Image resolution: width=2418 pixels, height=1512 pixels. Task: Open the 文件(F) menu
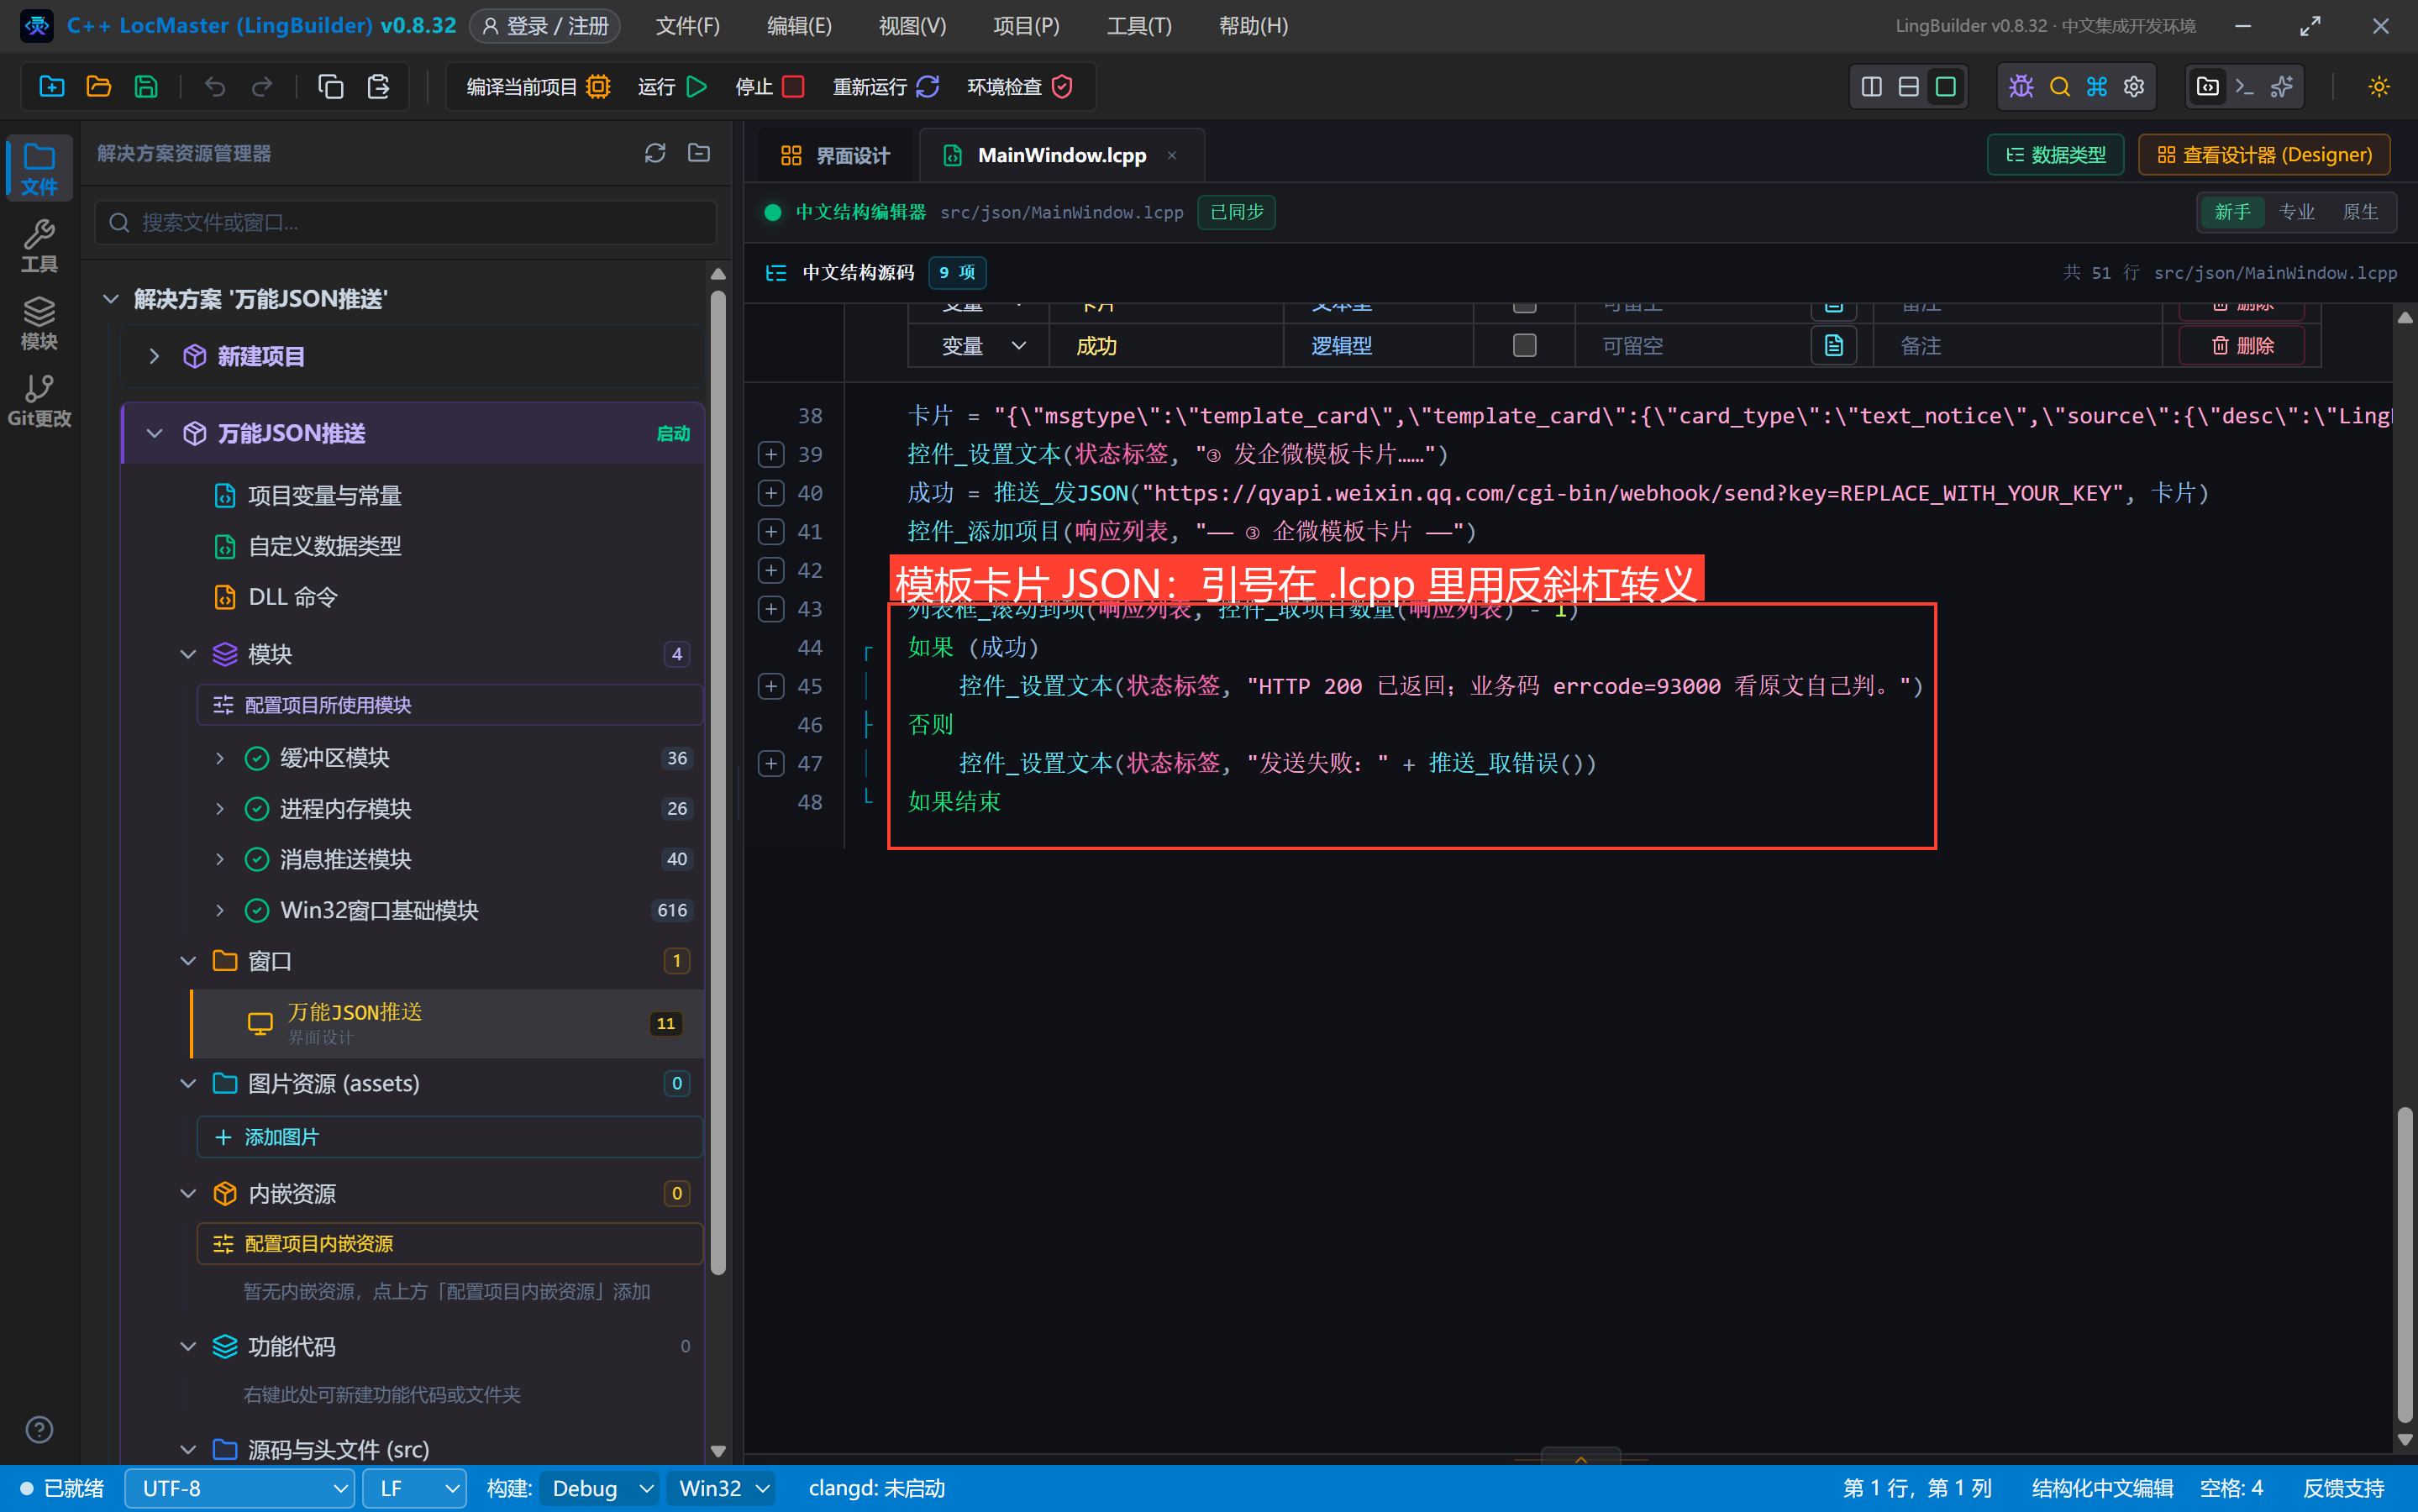[687, 26]
